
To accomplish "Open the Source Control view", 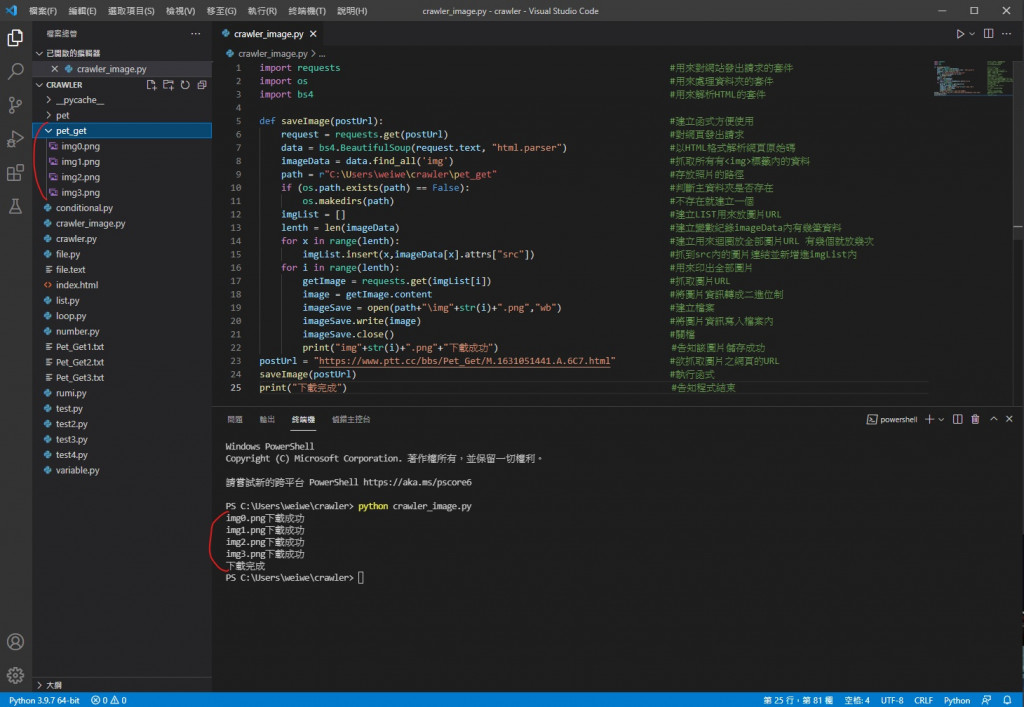I will pos(15,105).
